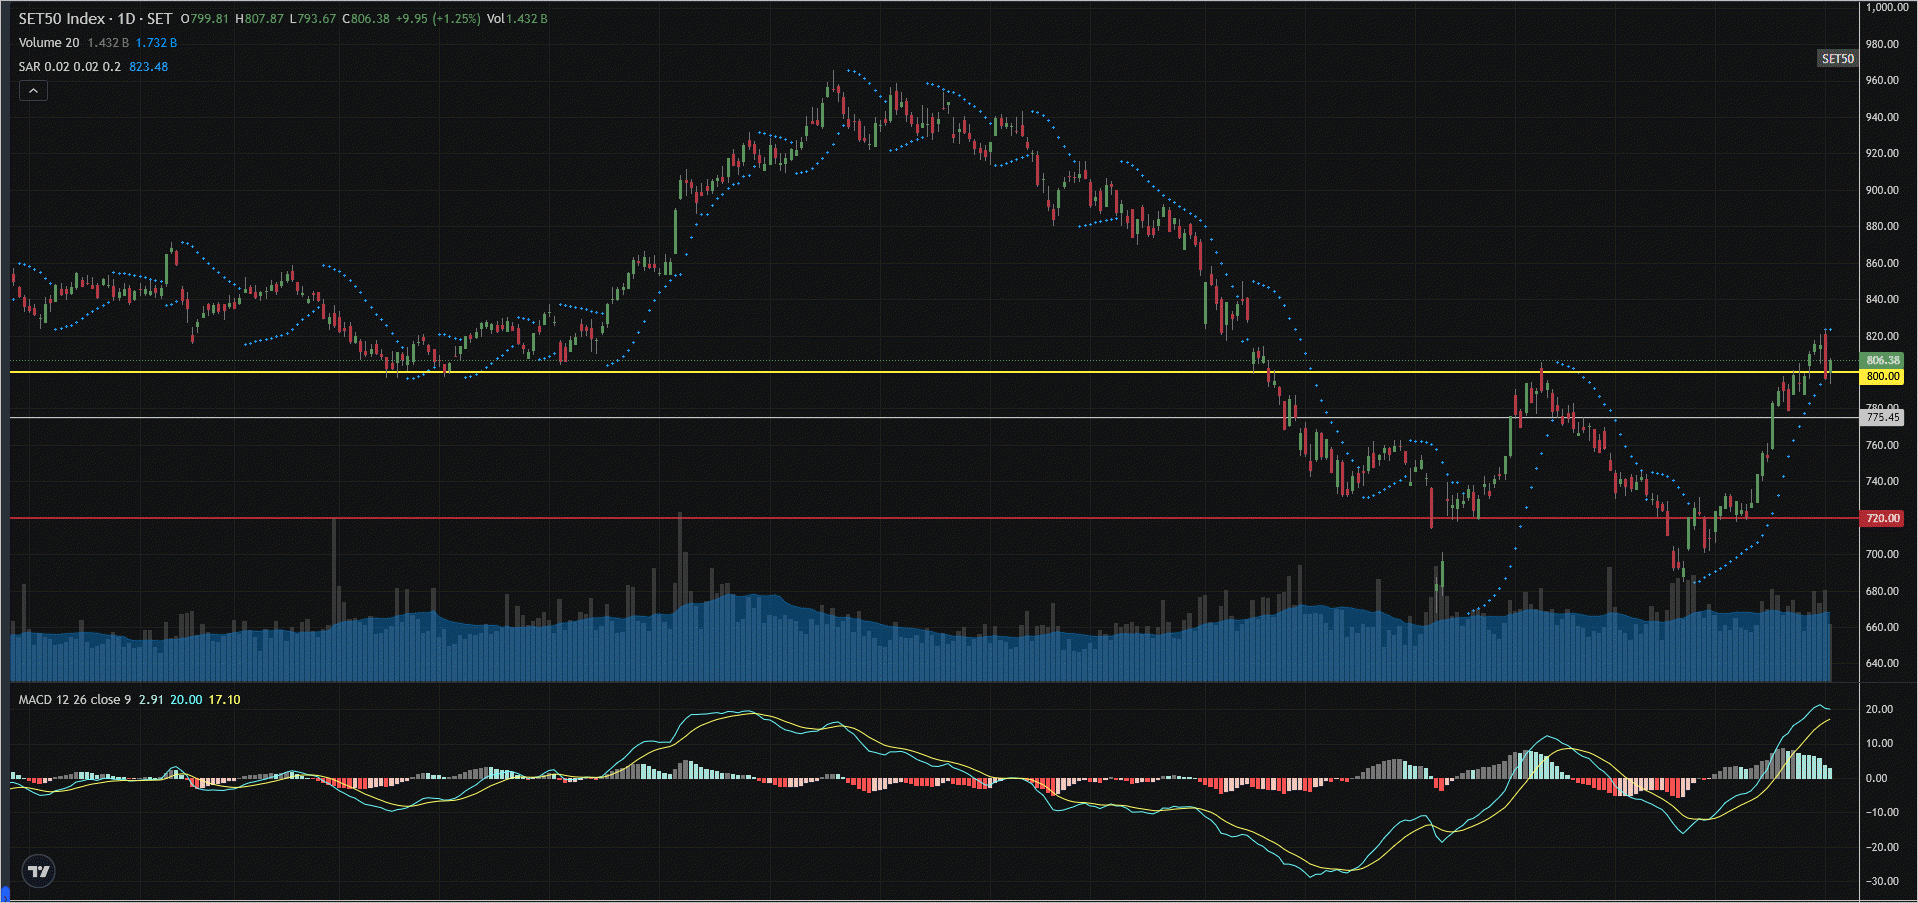Click the open price O799.81 in header
Image resolution: width=1918 pixels, height=903 pixels.
(x=205, y=19)
